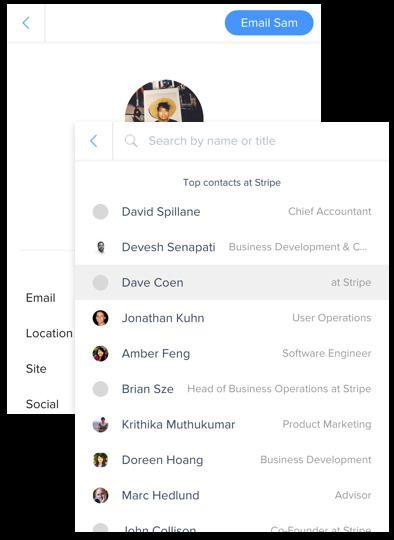Click the back chevron beside the search field
Image resolution: width=394 pixels, height=540 pixels.
94,141
